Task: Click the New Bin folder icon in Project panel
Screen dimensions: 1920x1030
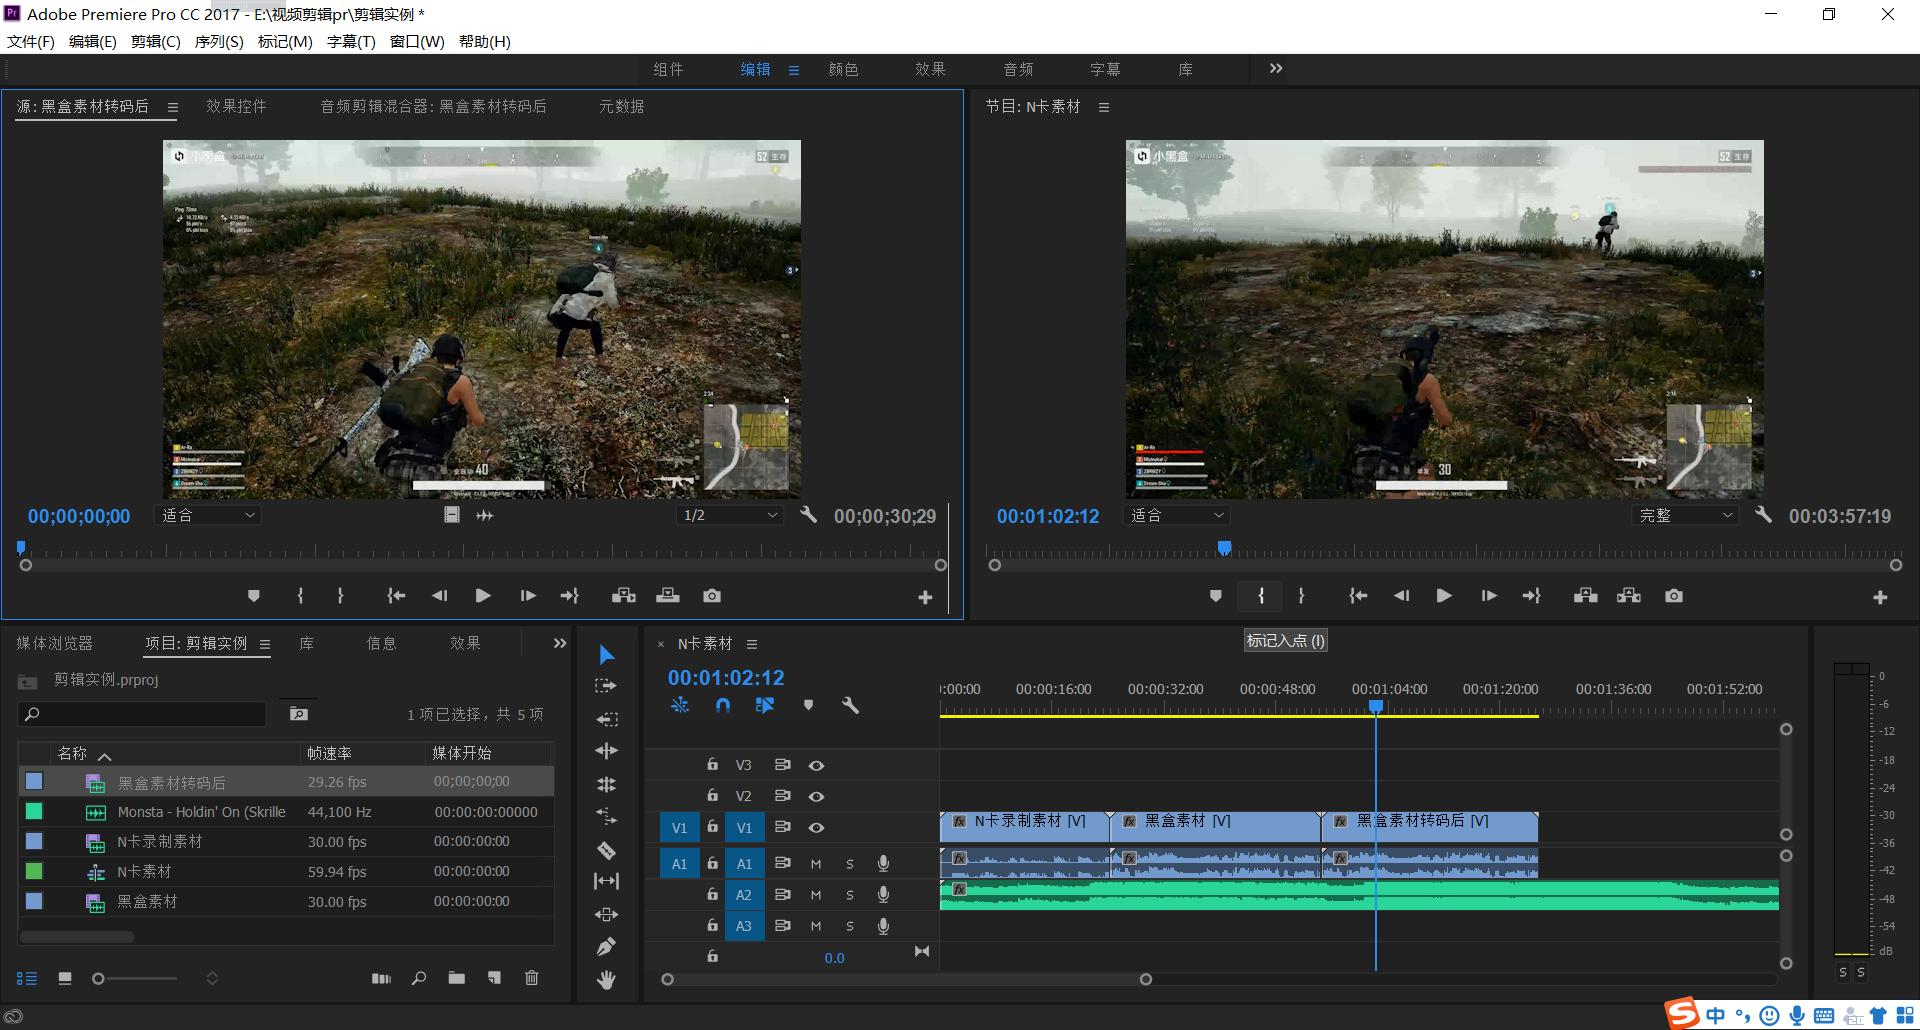Action: click(x=457, y=978)
